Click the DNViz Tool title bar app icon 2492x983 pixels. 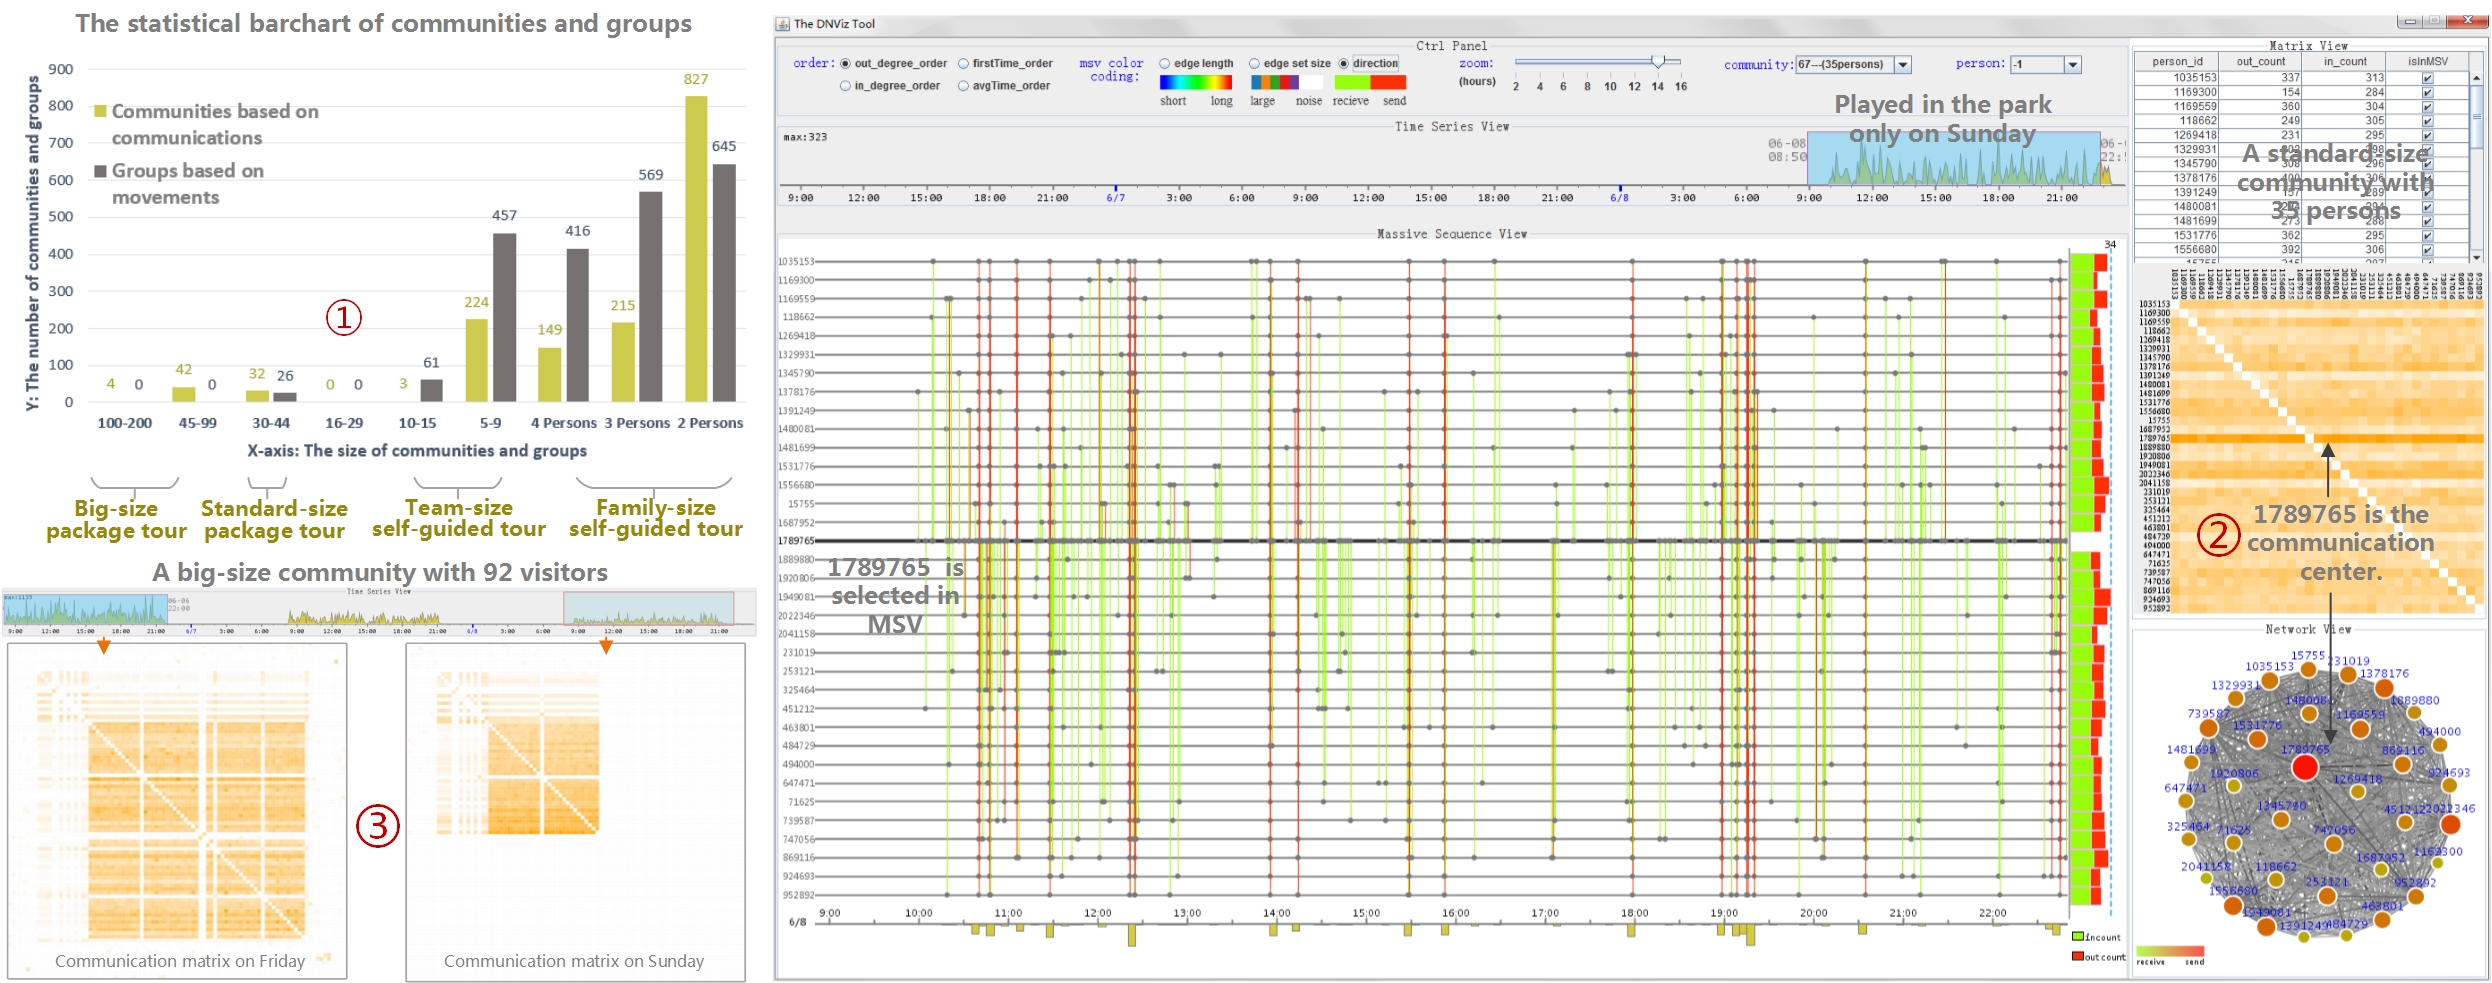pyautogui.click(x=783, y=24)
